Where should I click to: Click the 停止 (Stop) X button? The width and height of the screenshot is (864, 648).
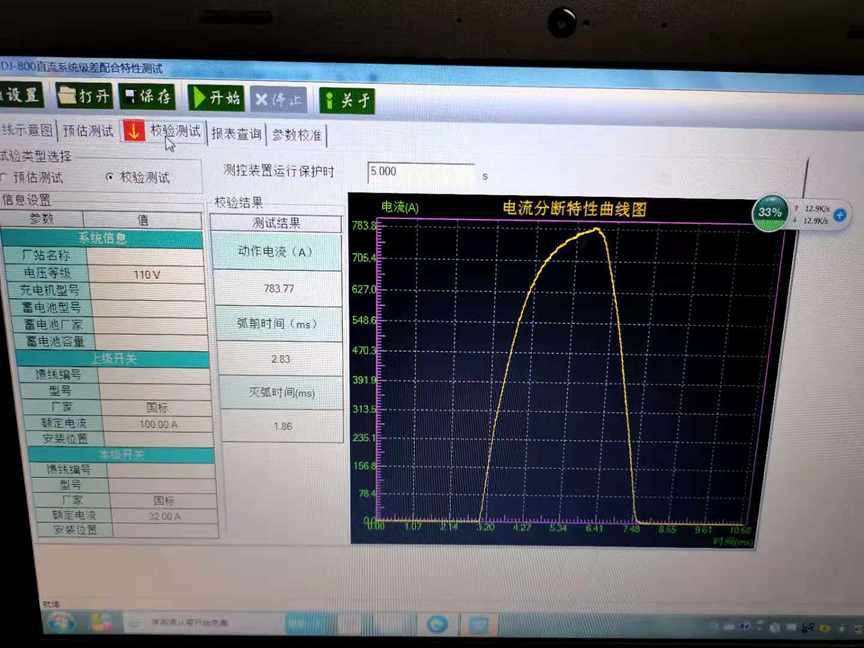point(279,99)
